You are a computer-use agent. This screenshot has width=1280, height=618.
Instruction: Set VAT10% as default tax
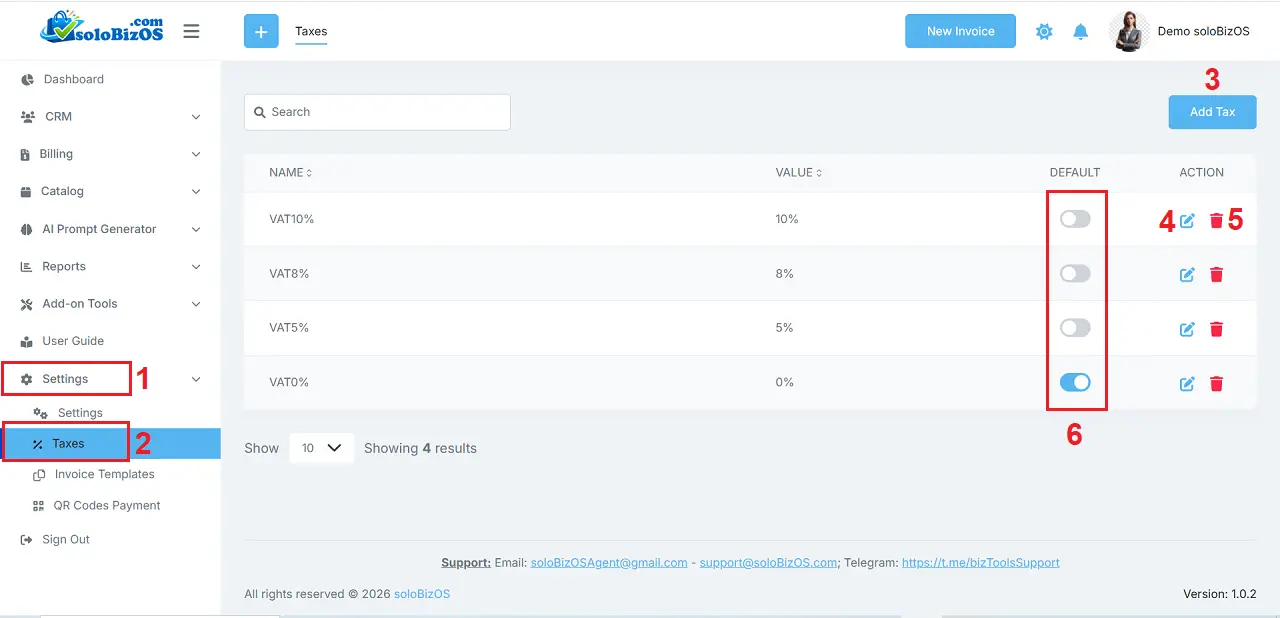pos(1075,219)
